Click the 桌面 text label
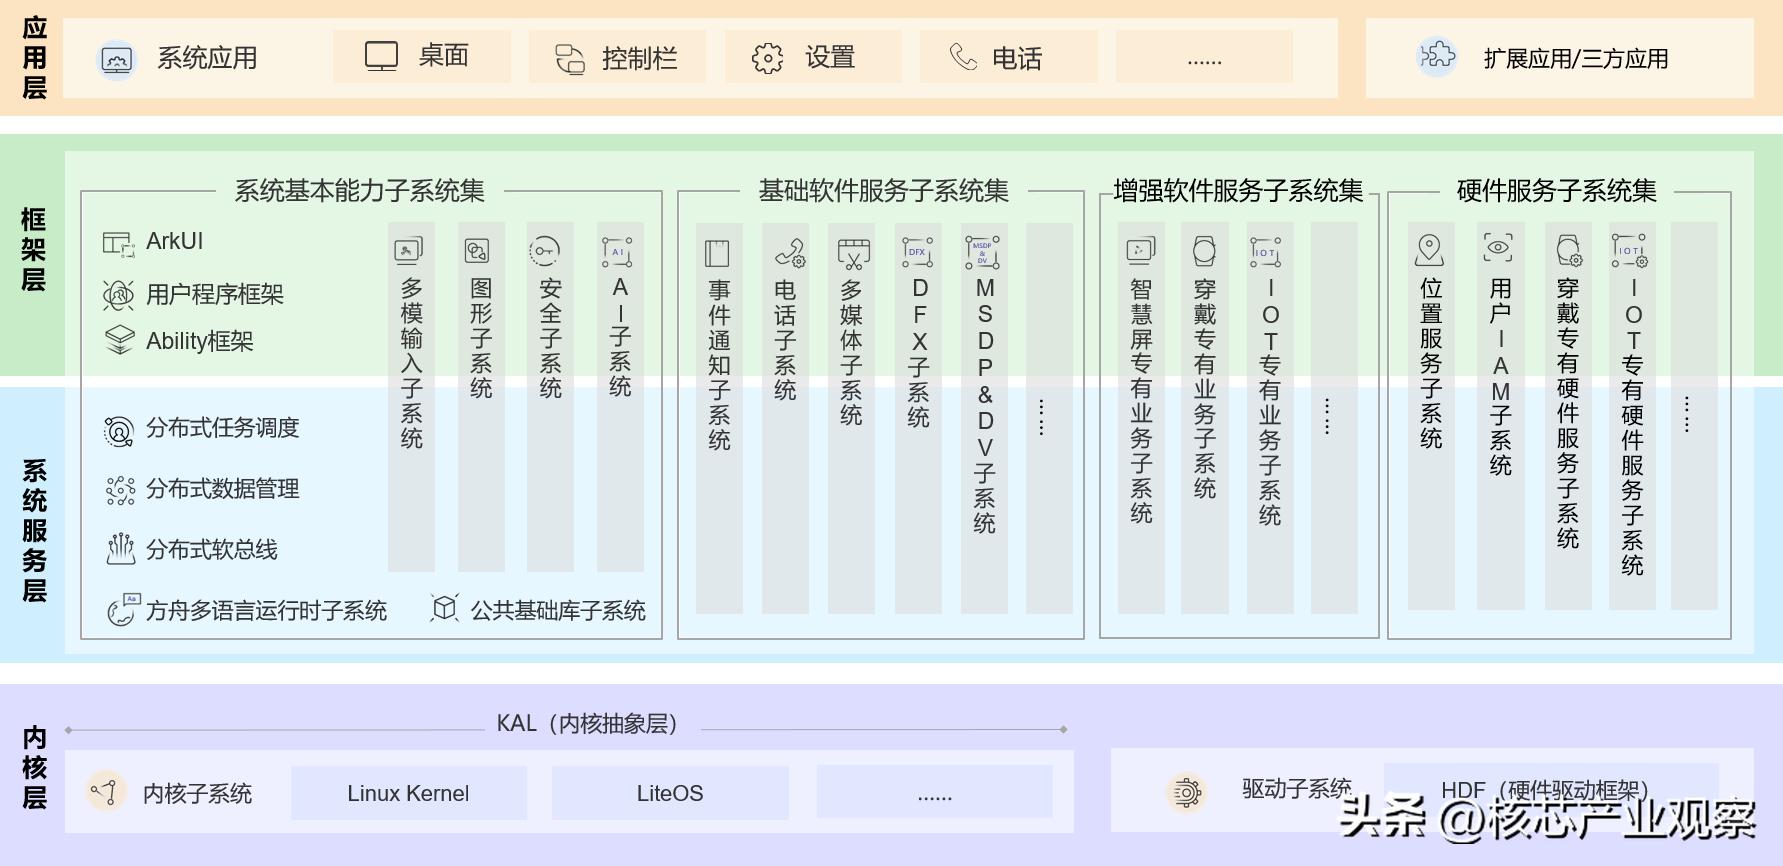This screenshot has height=866, width=1783. [444, 55]
